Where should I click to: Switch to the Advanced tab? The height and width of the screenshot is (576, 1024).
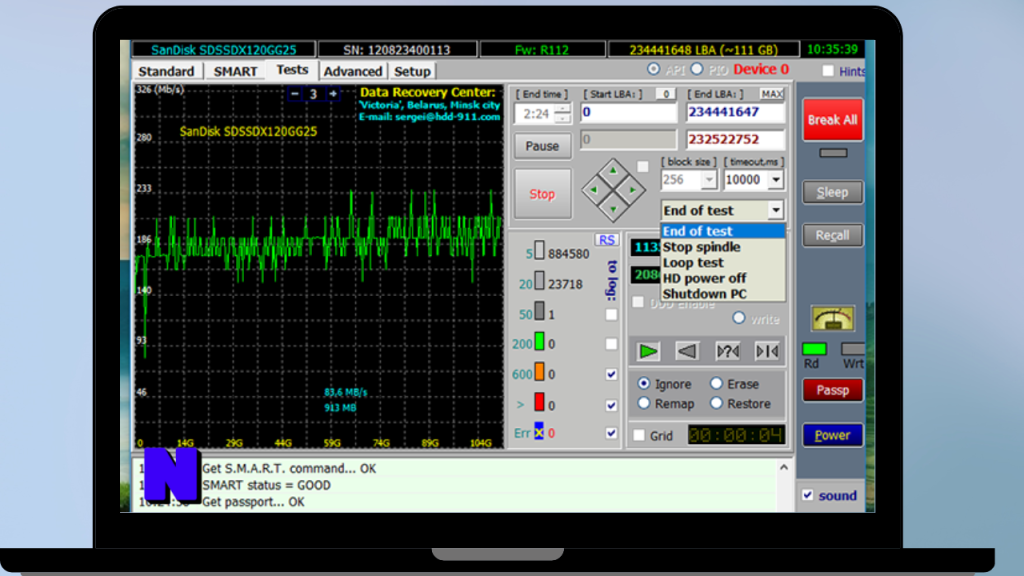tap(353, 71)
